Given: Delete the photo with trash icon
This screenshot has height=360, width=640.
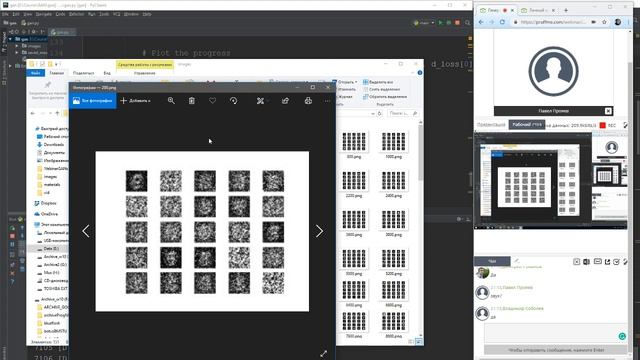Looking at the screenshot, I should pos(191,101).
